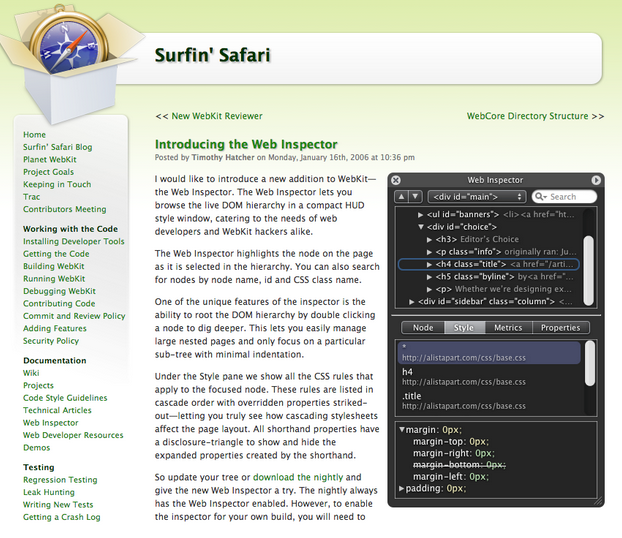Screen dimensions: 622x538
Task: Select the .title rule in style list
Action: click(489, 401)
